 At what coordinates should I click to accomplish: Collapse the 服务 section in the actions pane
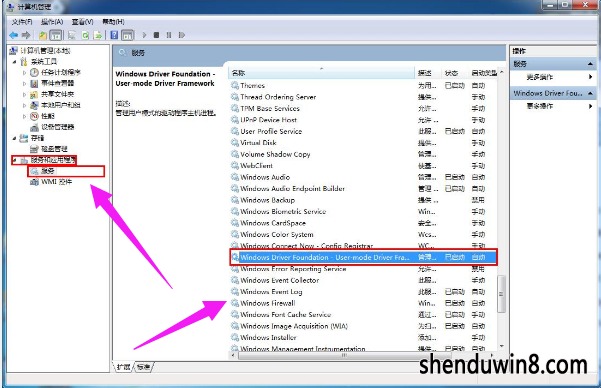tap(590, 64)
